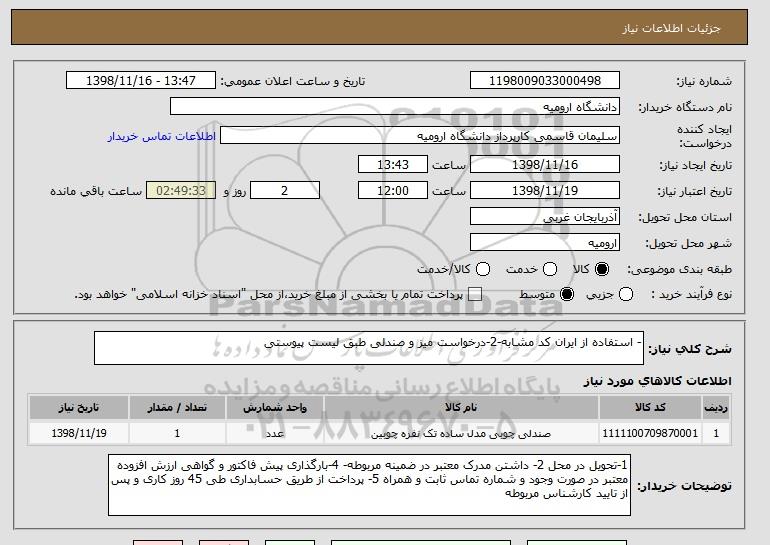Click the requester field سلیمان قاسمی
770x545 pixels.
(420, 136)
